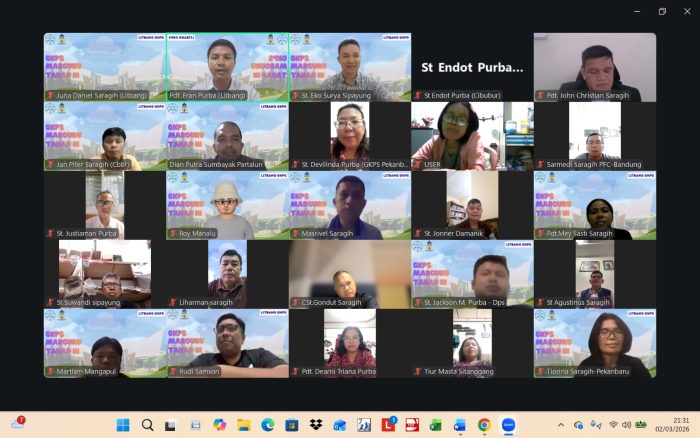This screenshot has width=700, height=438.
Task: Select Pdt. John Christian Saragih's video
Action: pos(595,67)
